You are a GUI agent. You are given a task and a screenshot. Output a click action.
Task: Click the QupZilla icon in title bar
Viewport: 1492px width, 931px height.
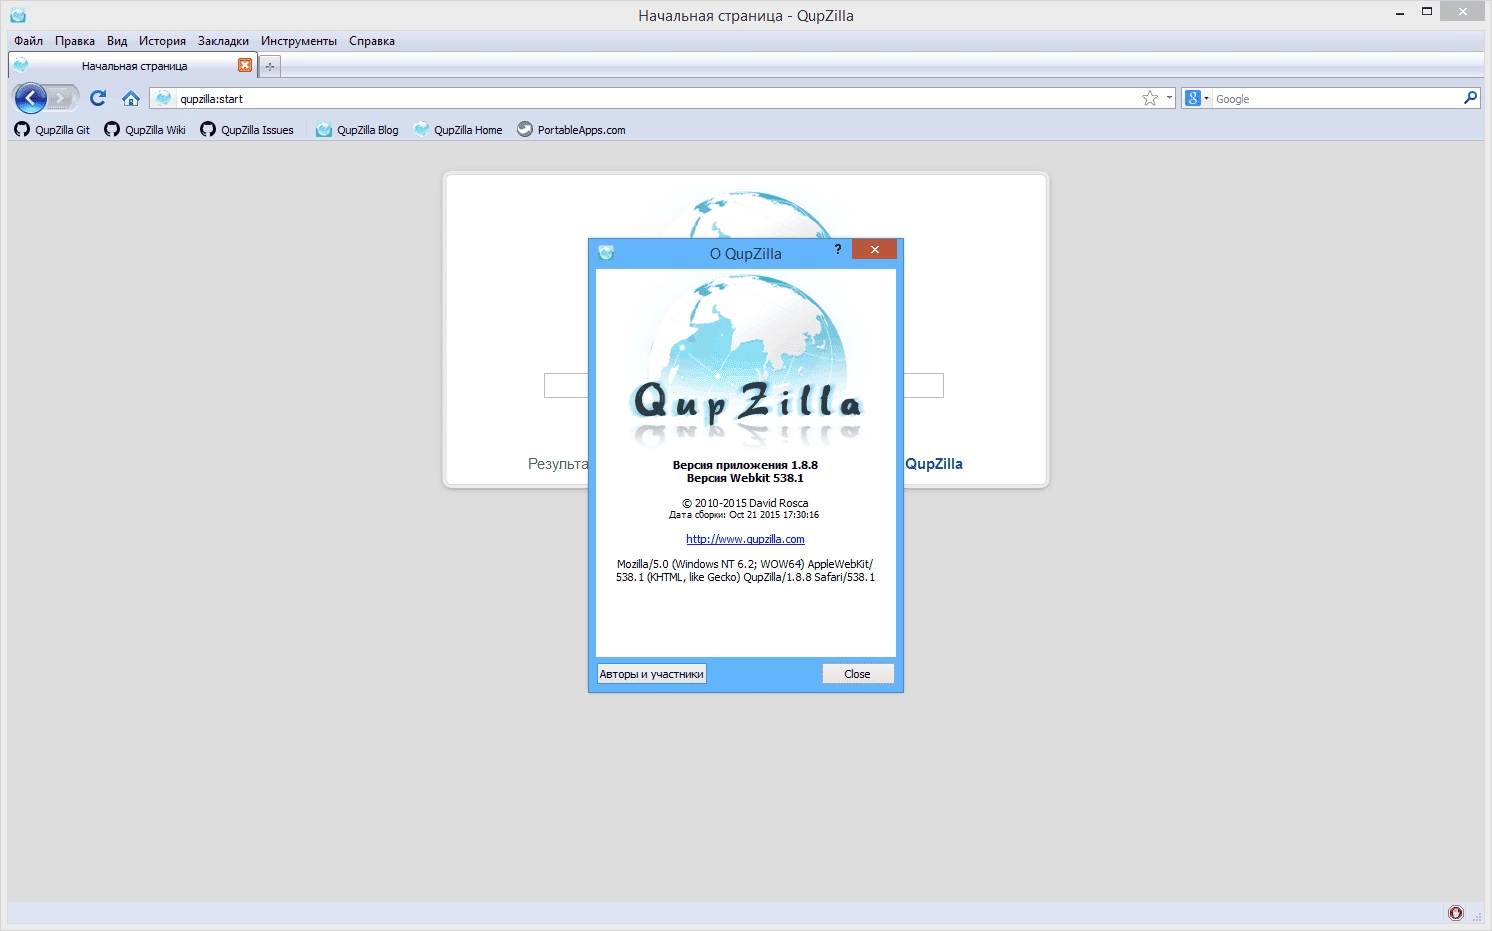17,15
